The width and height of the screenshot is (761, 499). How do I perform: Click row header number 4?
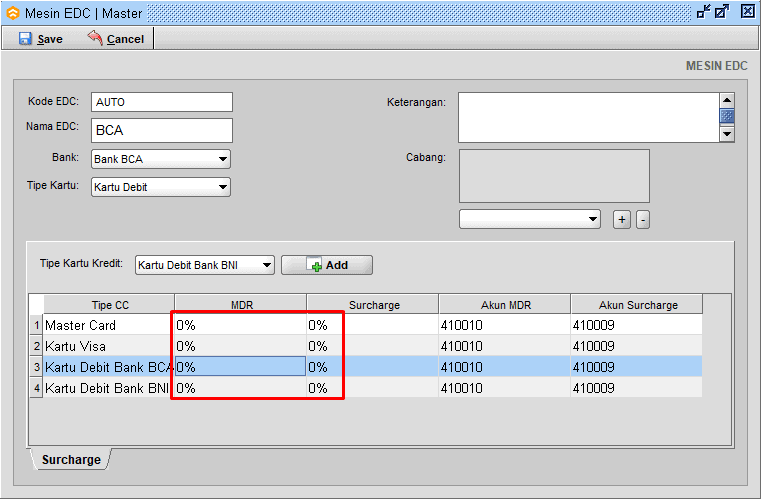[x=36, y=388]
